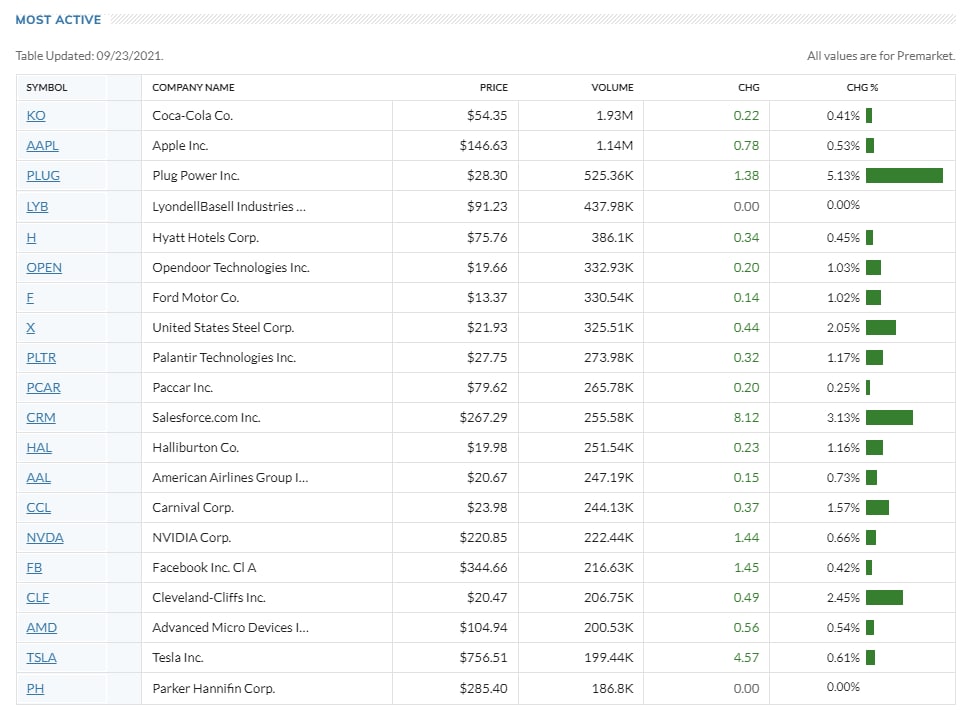Click the SYMBOL column header
Screen dimensions: 972x719
[x=46, y=87]
